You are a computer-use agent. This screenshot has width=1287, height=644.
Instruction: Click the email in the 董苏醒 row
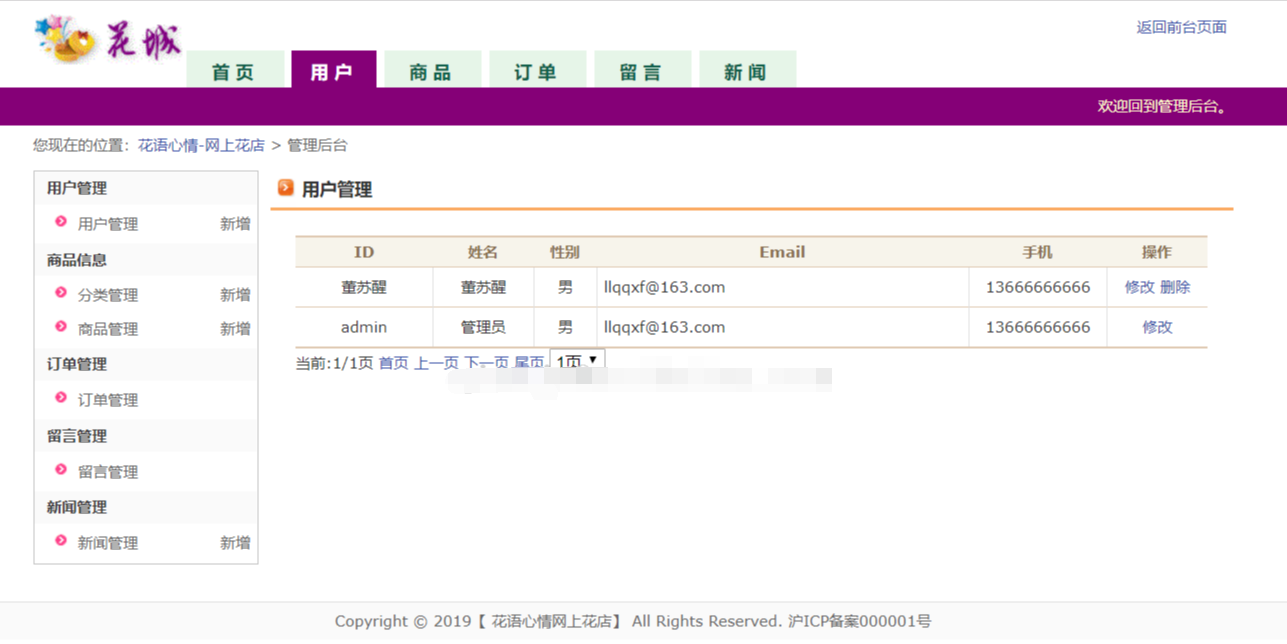(664, 287)
